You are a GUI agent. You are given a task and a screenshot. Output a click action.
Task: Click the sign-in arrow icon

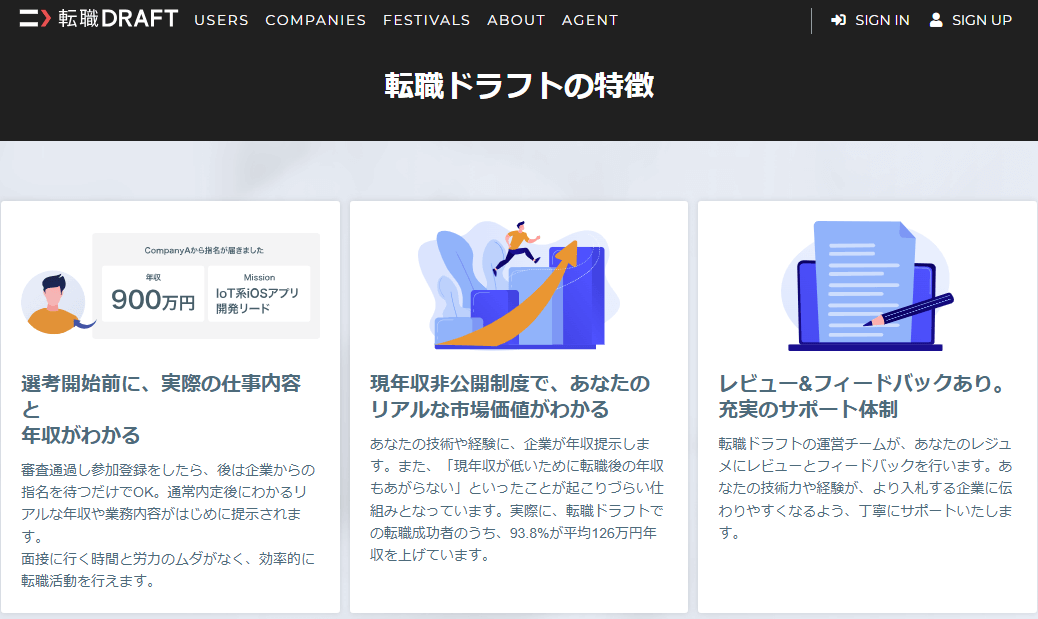pyautogui.click(x=838, y=20)
